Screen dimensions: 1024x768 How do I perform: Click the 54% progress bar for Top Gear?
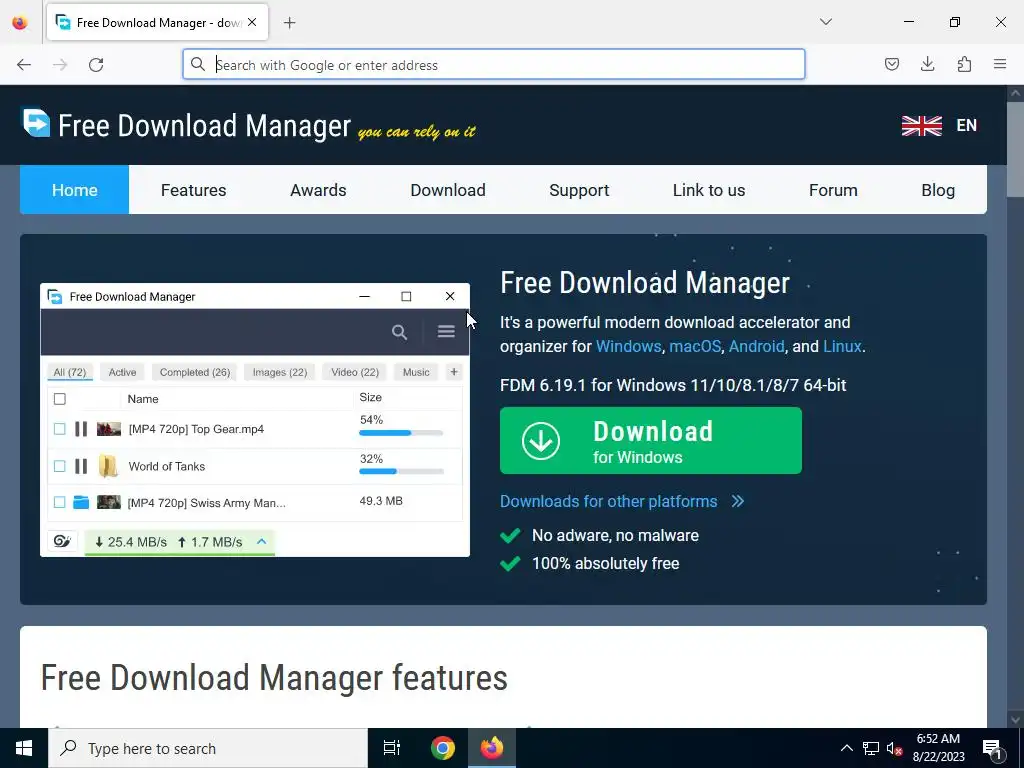[x=401, y=433]
